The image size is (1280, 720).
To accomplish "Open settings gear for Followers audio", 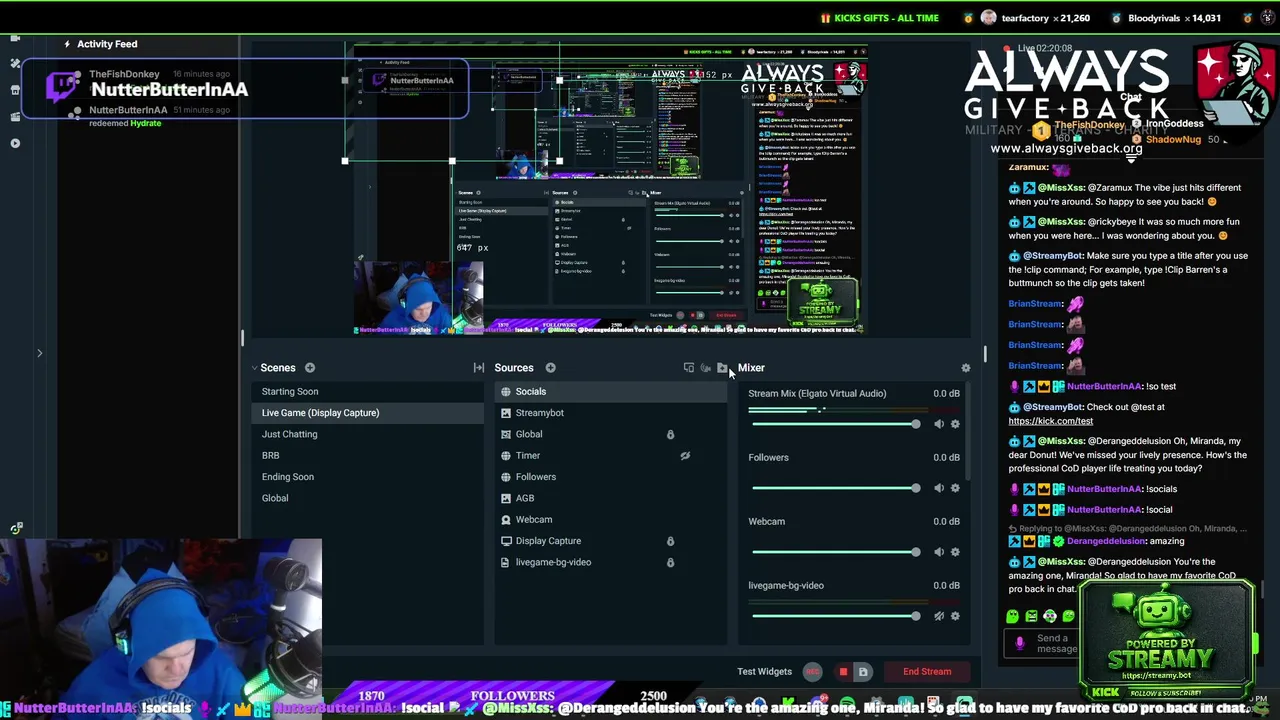I will pos(955,488).
